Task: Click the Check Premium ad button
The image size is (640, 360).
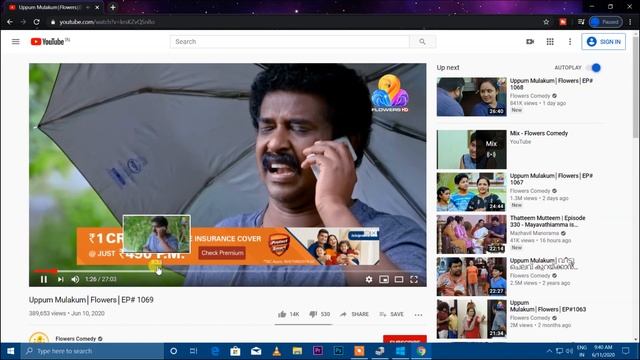Action: click(x=222, y=253)
